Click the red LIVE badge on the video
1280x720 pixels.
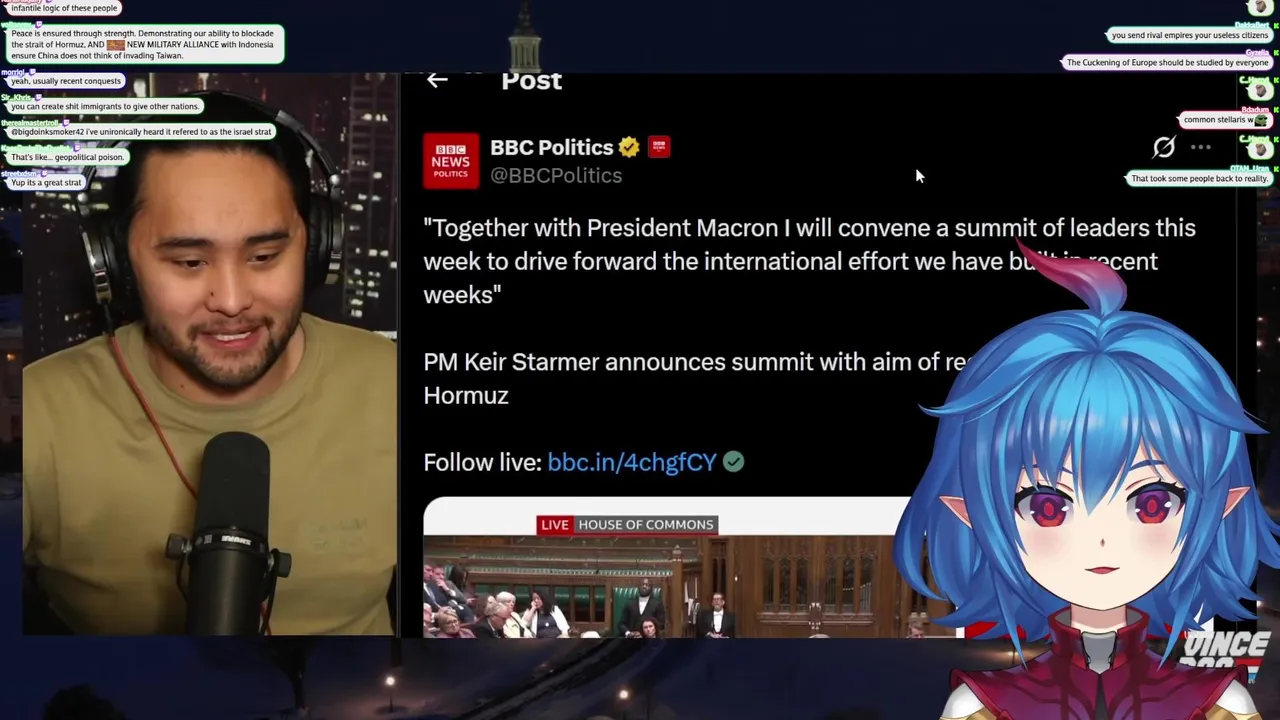(554, 524)
